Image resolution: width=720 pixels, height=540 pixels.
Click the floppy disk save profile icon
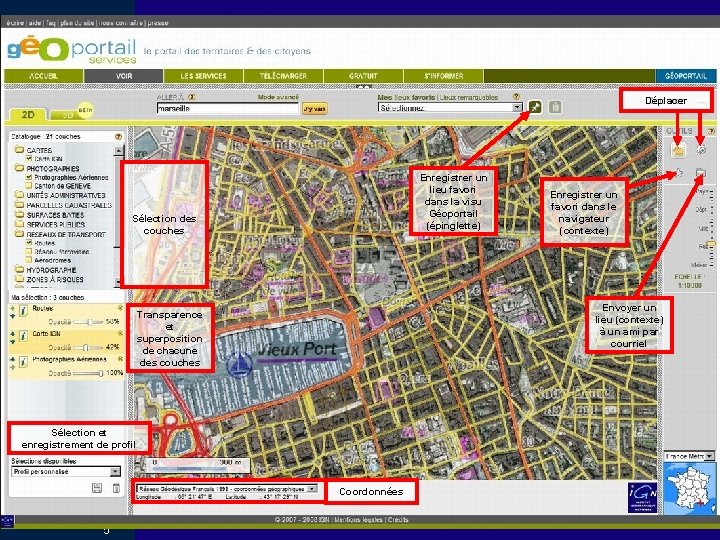[x=97, y=488]
